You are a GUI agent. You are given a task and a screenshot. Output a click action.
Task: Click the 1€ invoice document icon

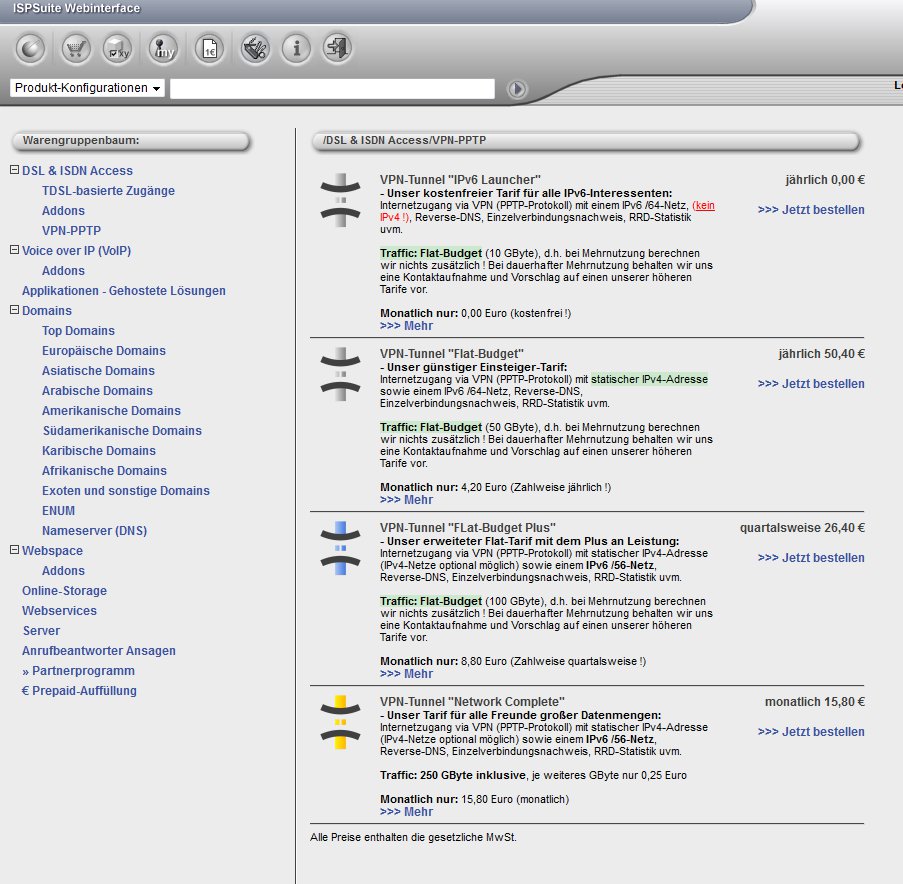click(x=209, y=47)
